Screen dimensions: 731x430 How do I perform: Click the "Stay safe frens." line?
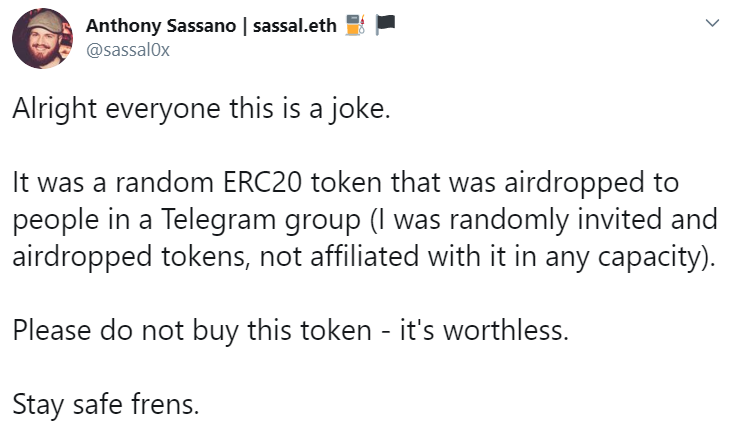[106, 404]
